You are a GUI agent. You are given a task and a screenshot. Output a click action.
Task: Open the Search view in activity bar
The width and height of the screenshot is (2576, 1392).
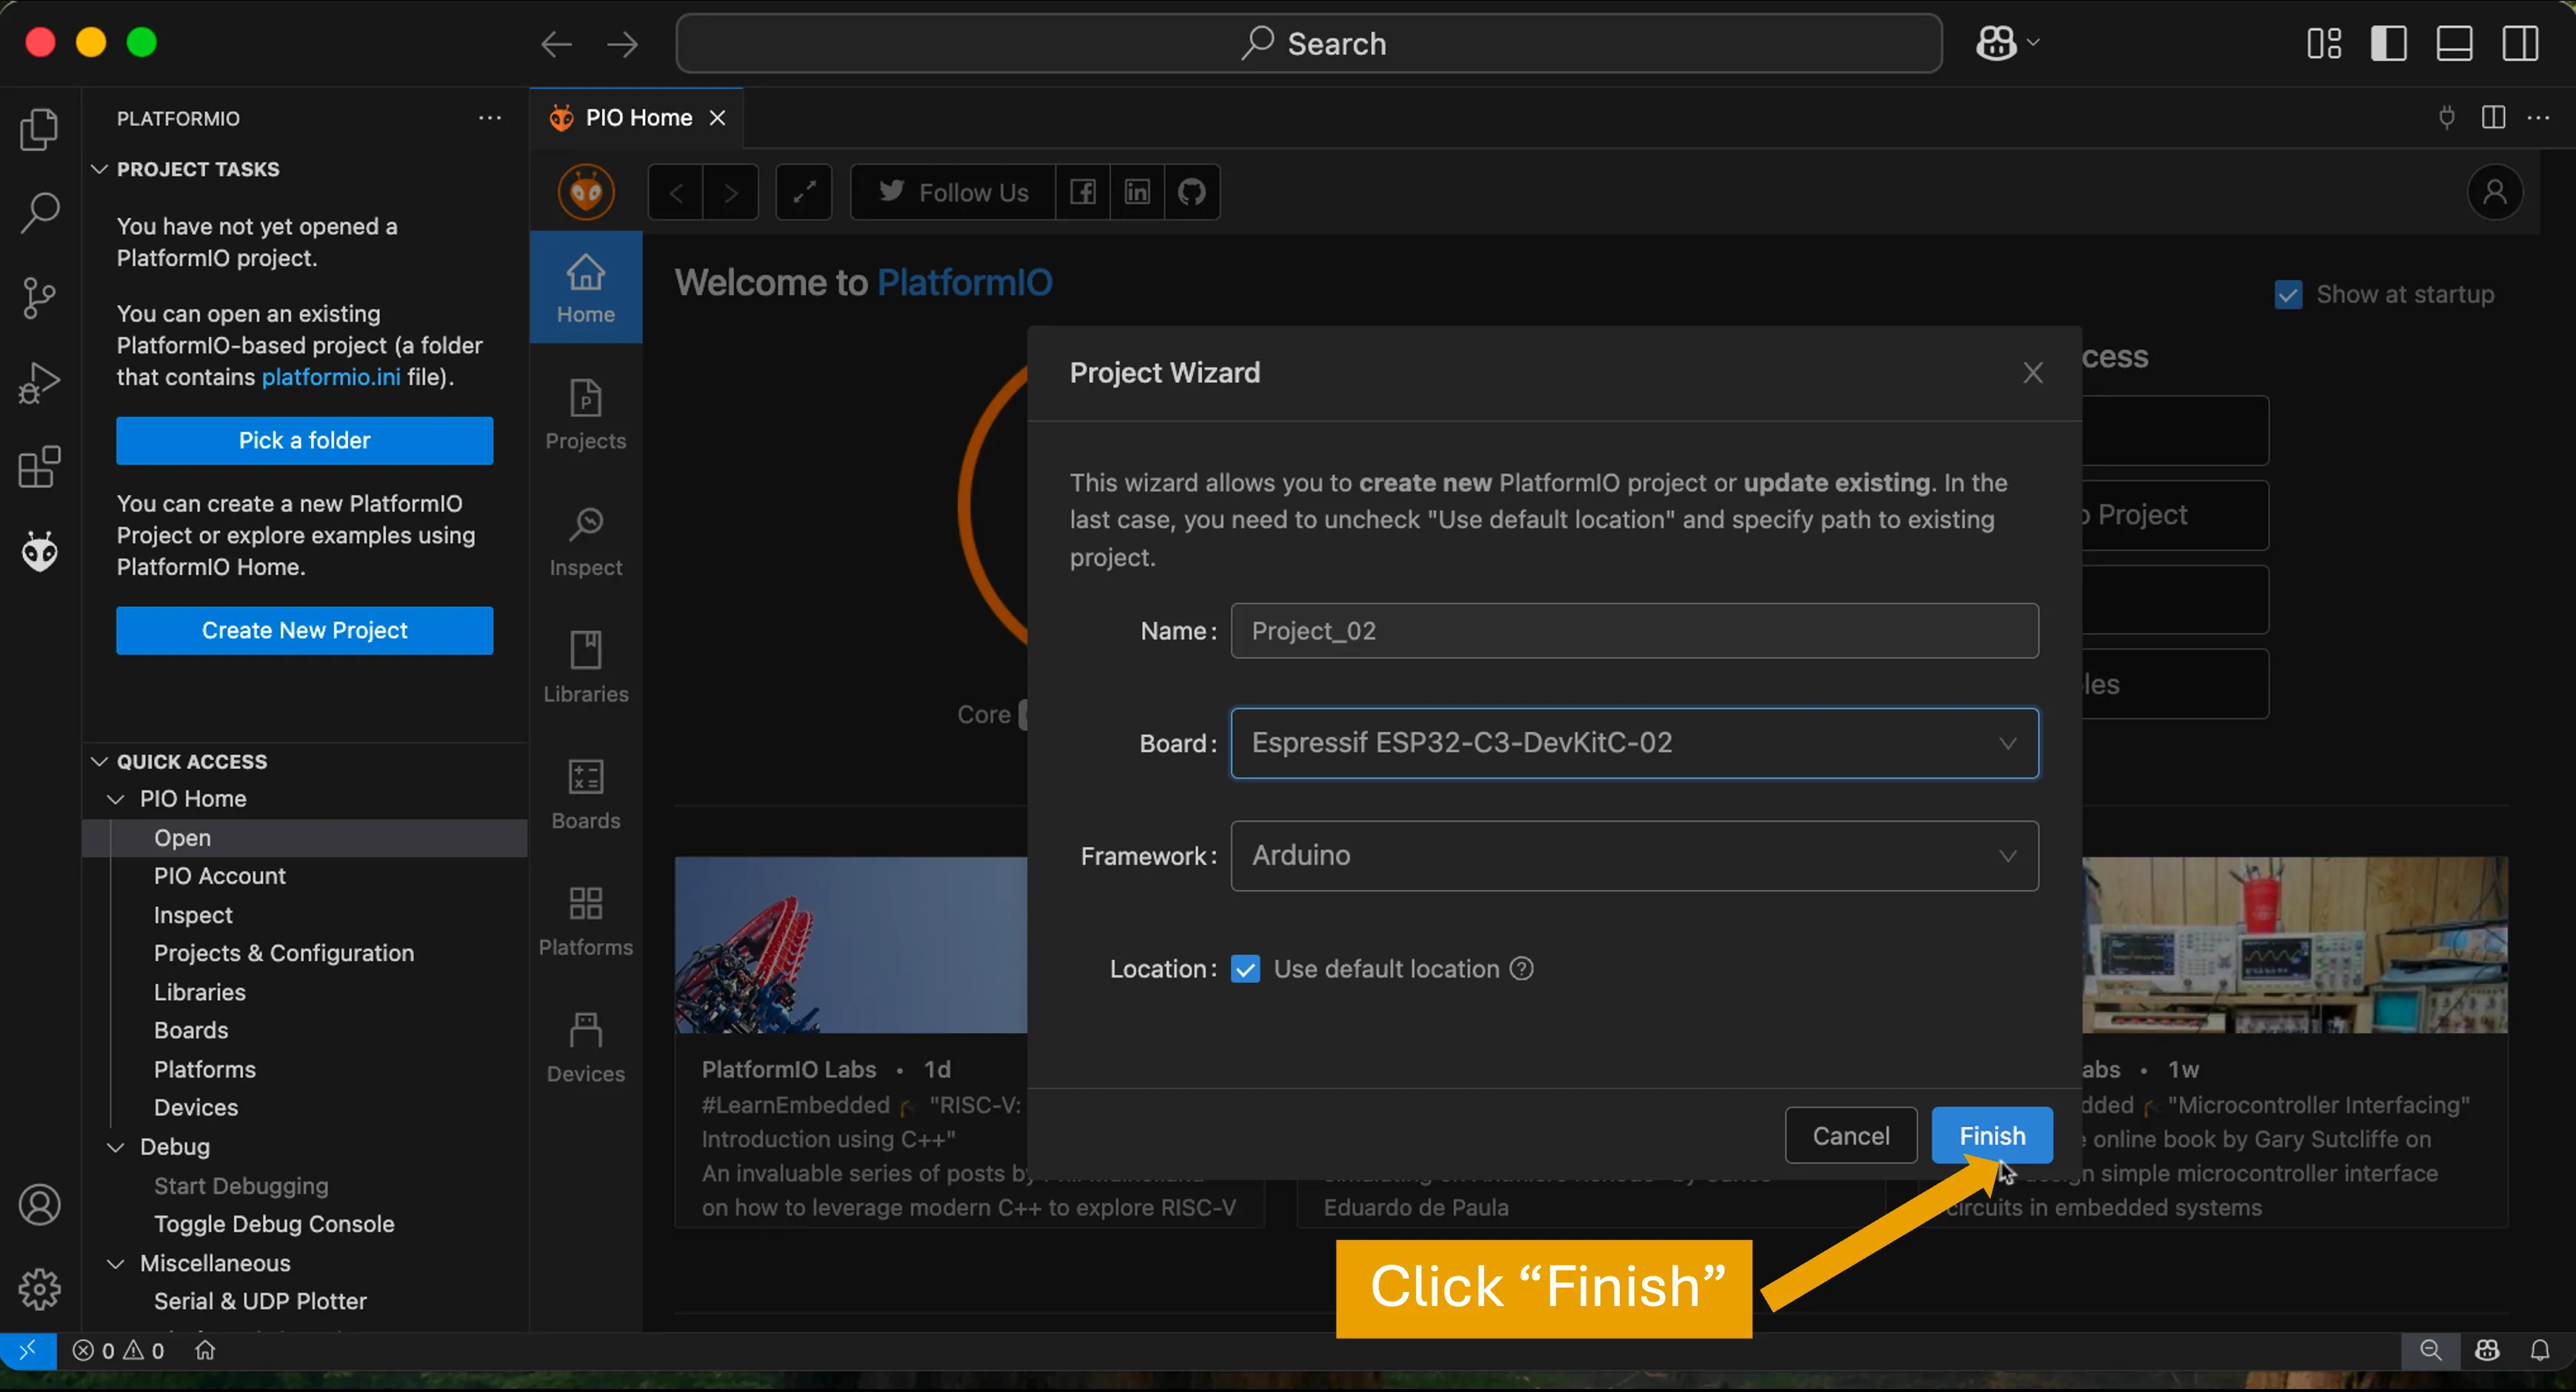39,213
